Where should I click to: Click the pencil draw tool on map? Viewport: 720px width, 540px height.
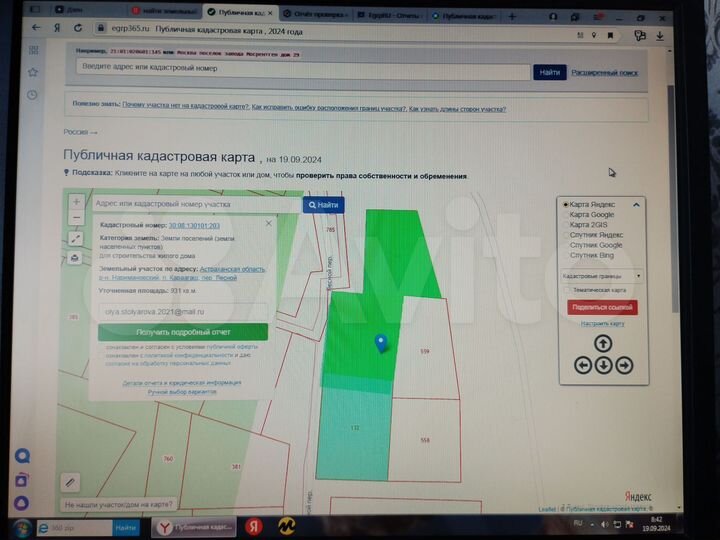click(70, 482)
